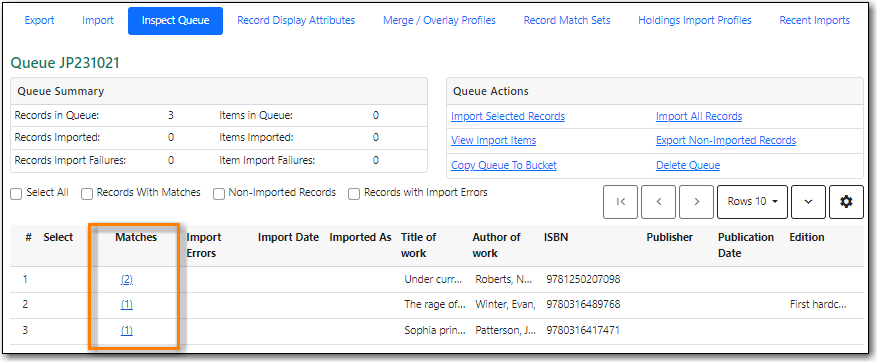Image resolution: width=877 pixels, height=362 pixels.
Task: Sort by ISBN column header
Action: click(x=556, y=237)
